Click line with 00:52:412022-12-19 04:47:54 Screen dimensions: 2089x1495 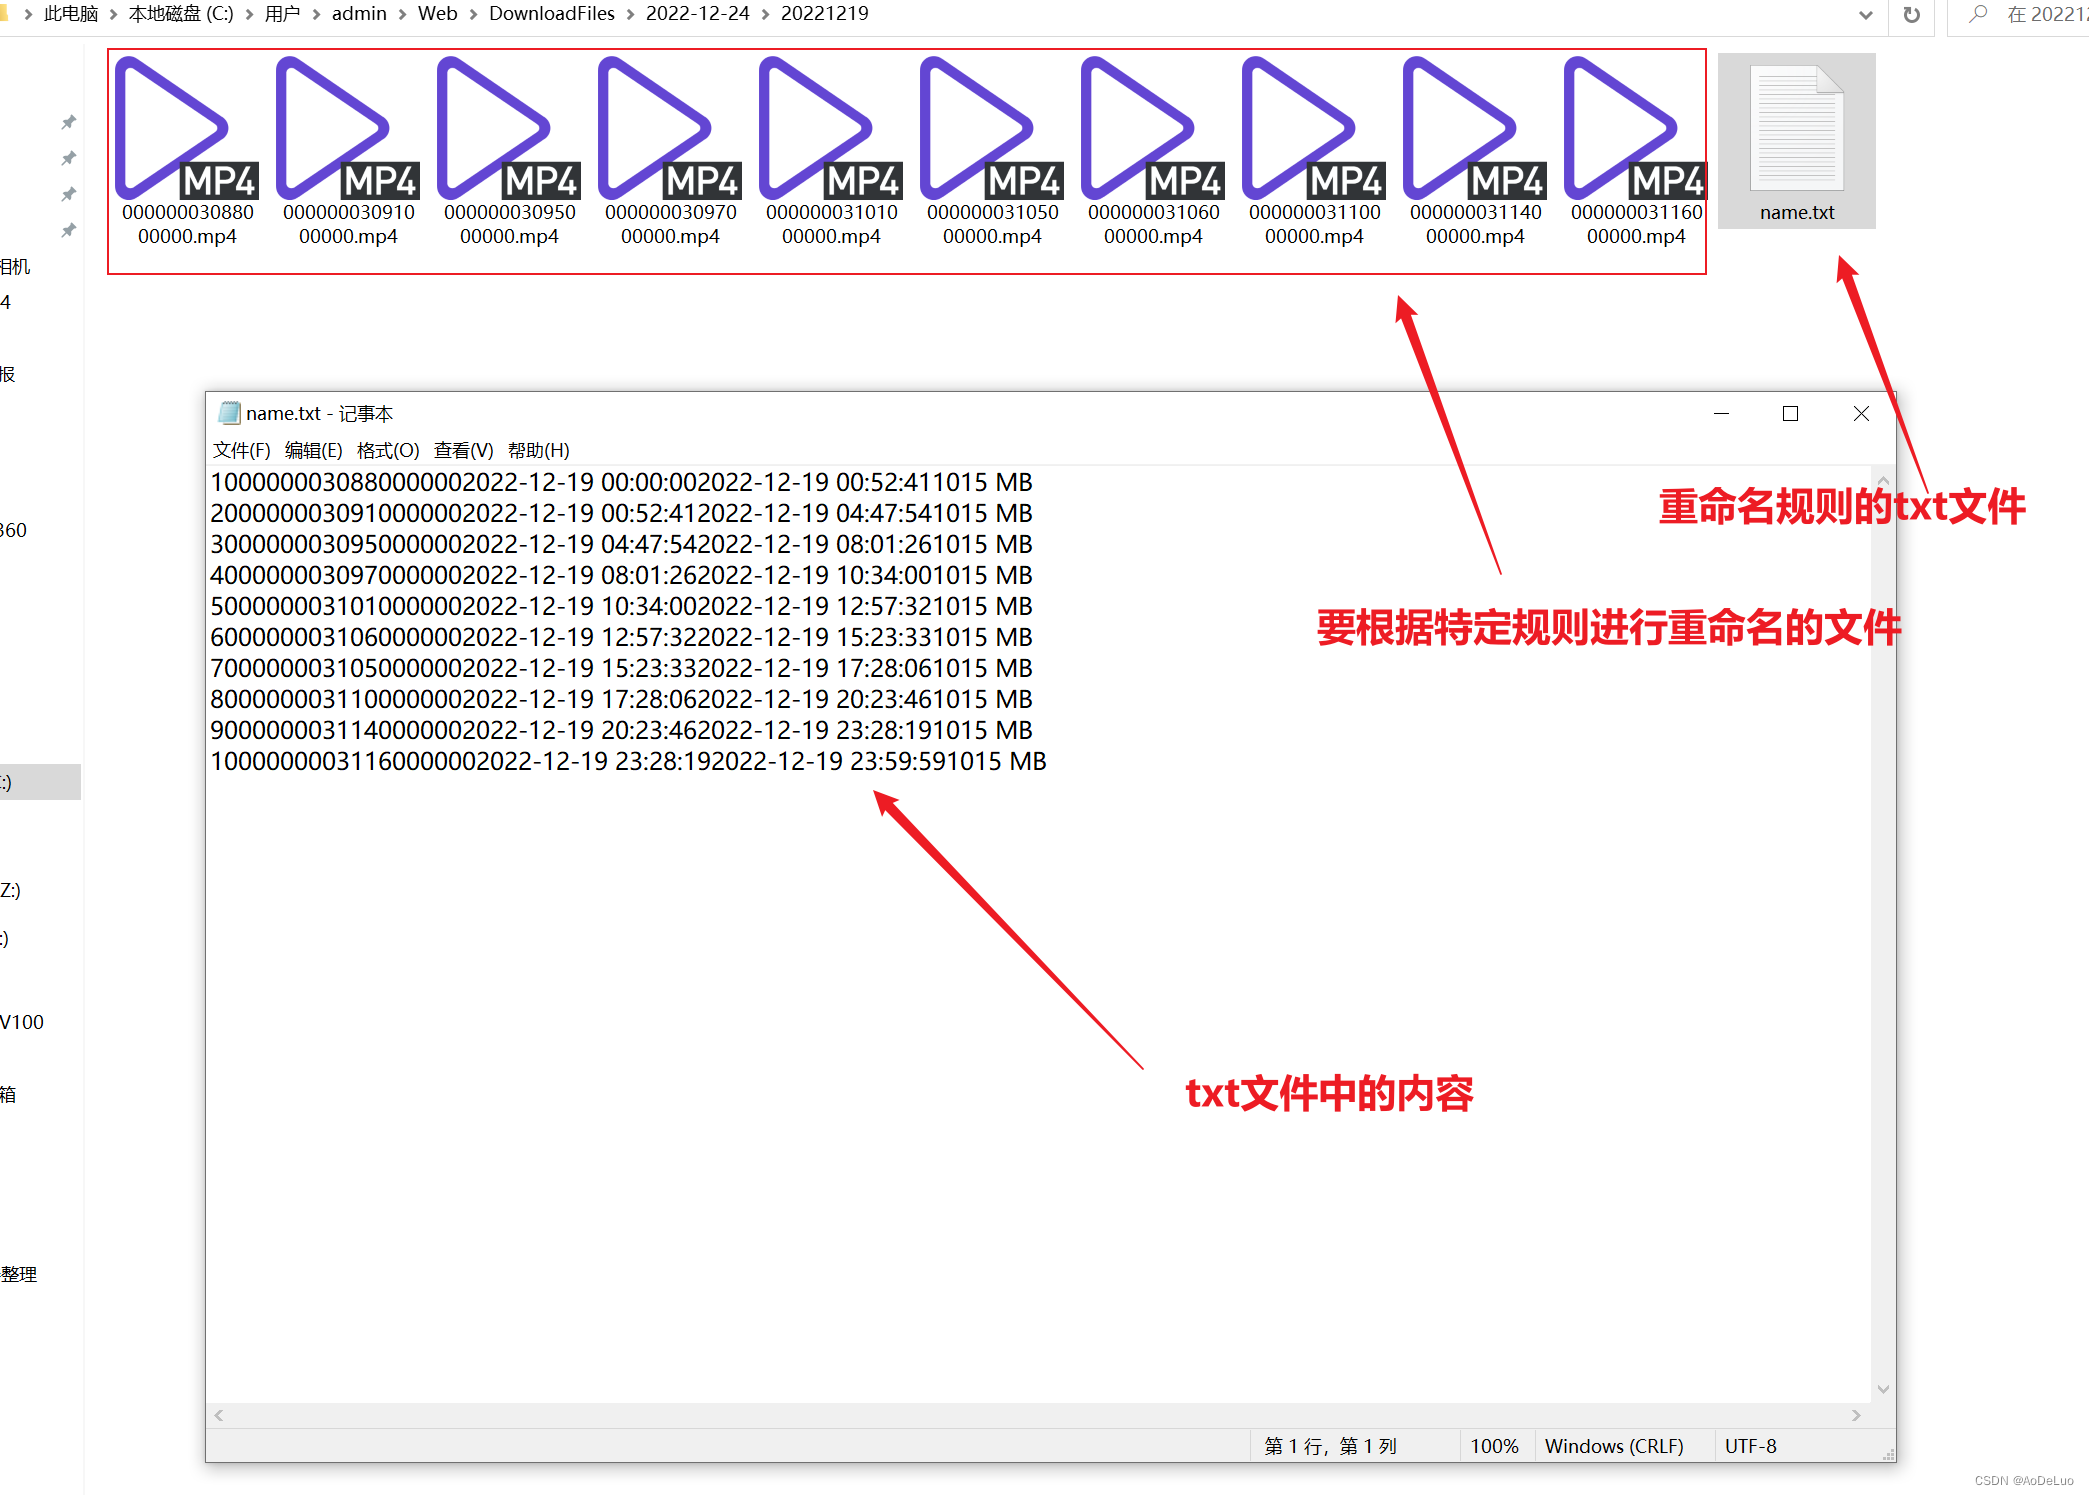point(621,513)
